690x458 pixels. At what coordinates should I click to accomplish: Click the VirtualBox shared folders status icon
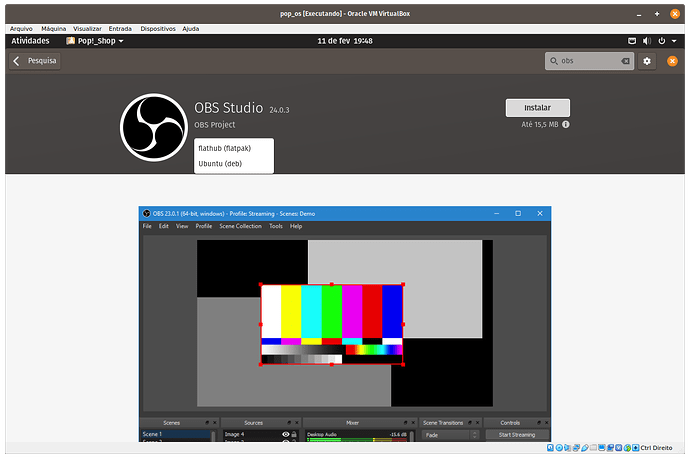[x=593, y=447]
